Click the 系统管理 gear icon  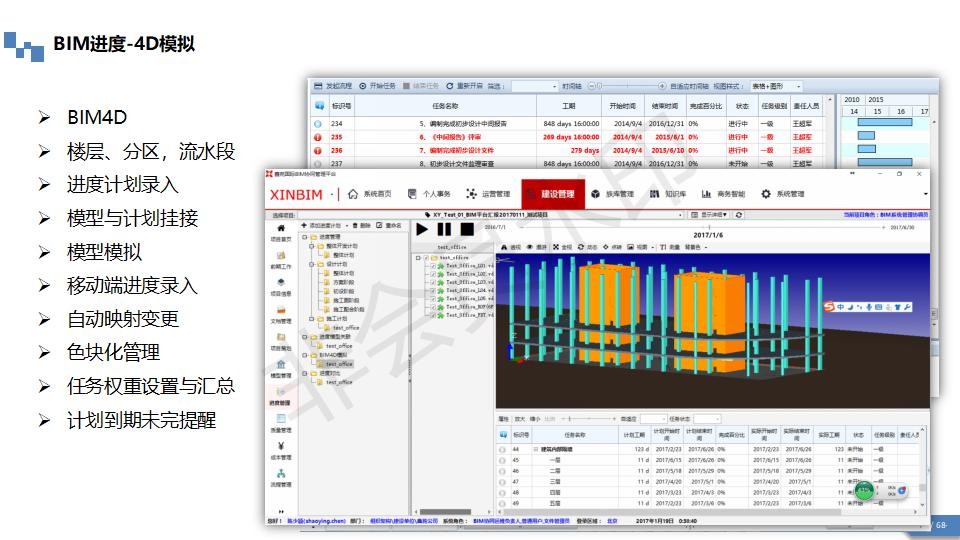click(765, 194)
